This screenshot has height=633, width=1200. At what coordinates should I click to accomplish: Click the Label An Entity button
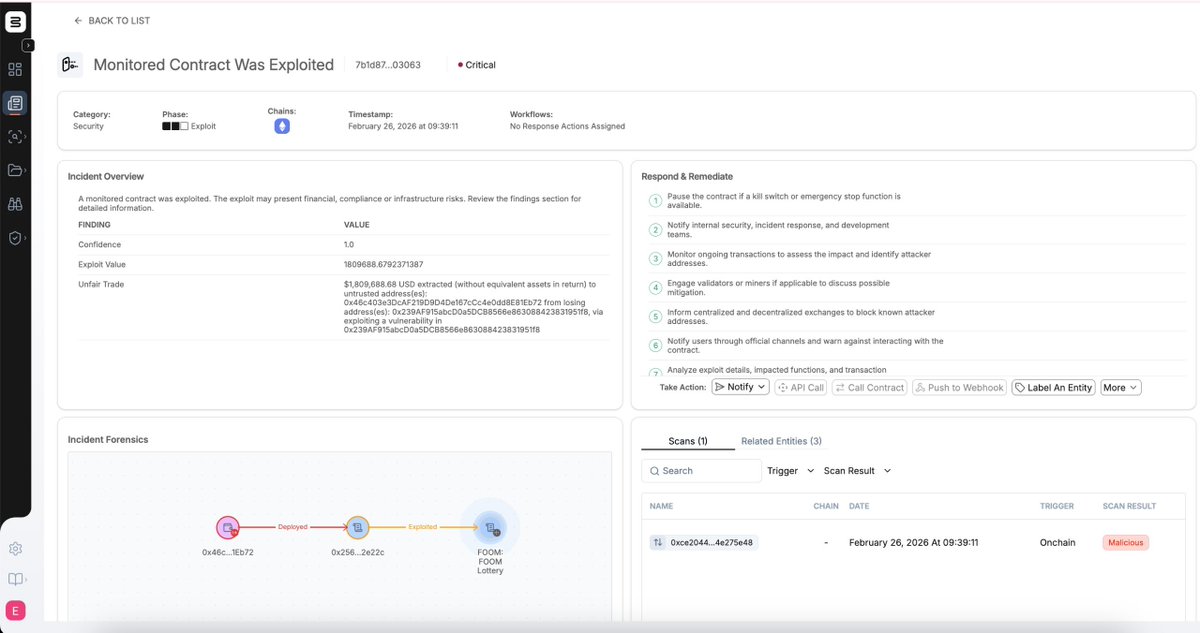coord(1053,387)
